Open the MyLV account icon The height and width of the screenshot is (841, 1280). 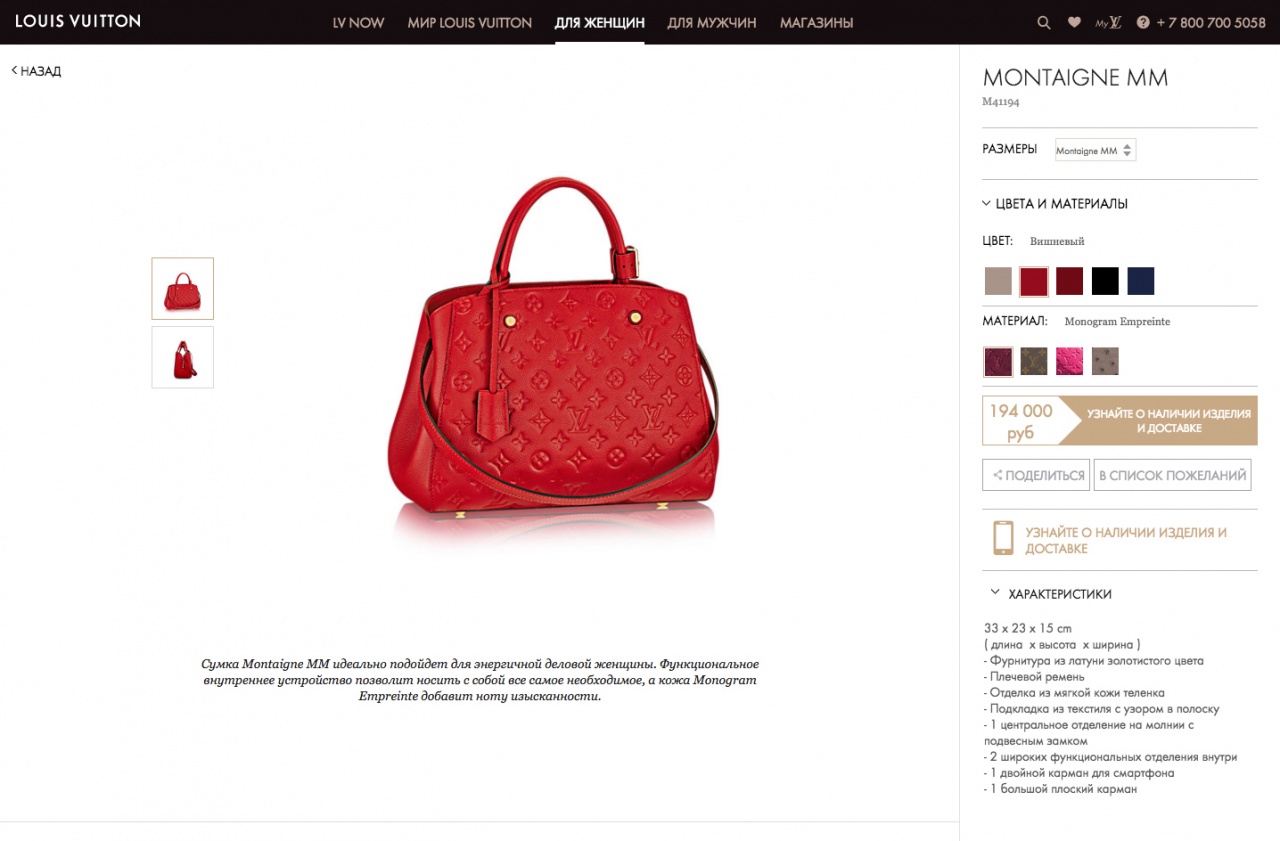tap(1108, 22)
